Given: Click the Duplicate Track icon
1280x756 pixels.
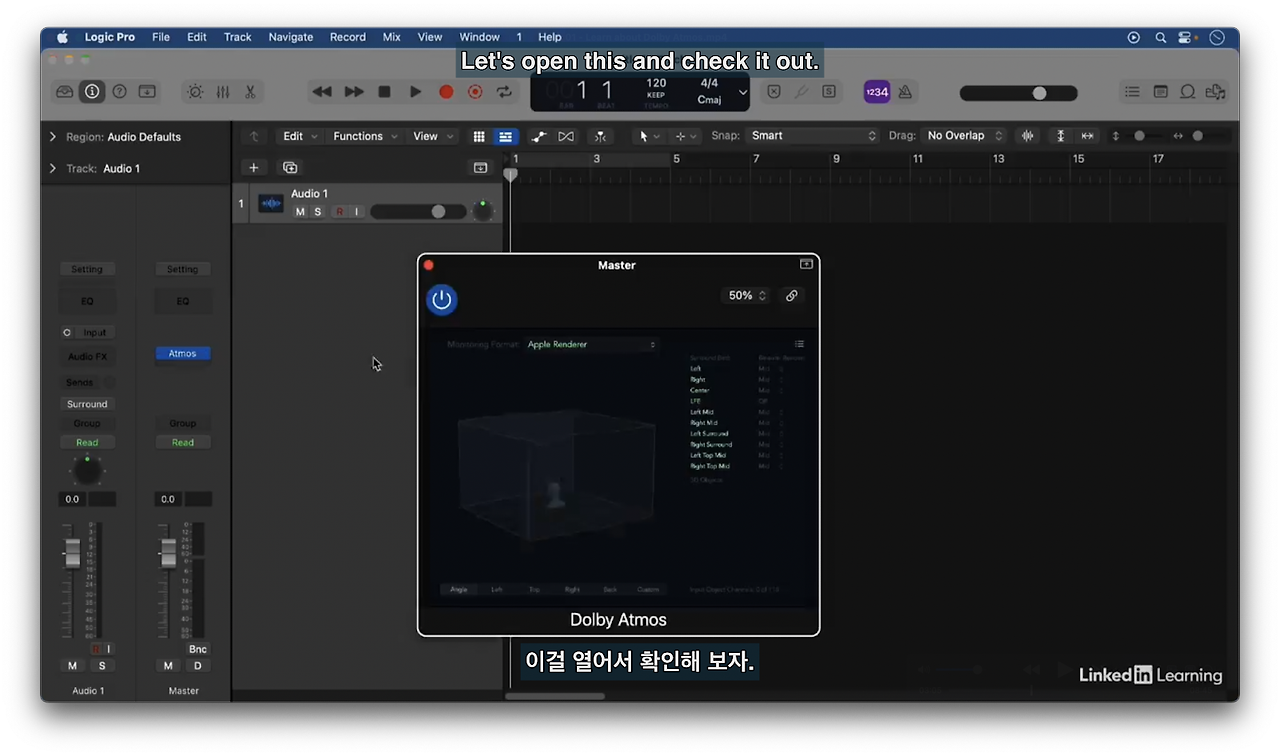Looking at the screenshot, I should coord(290,168).
